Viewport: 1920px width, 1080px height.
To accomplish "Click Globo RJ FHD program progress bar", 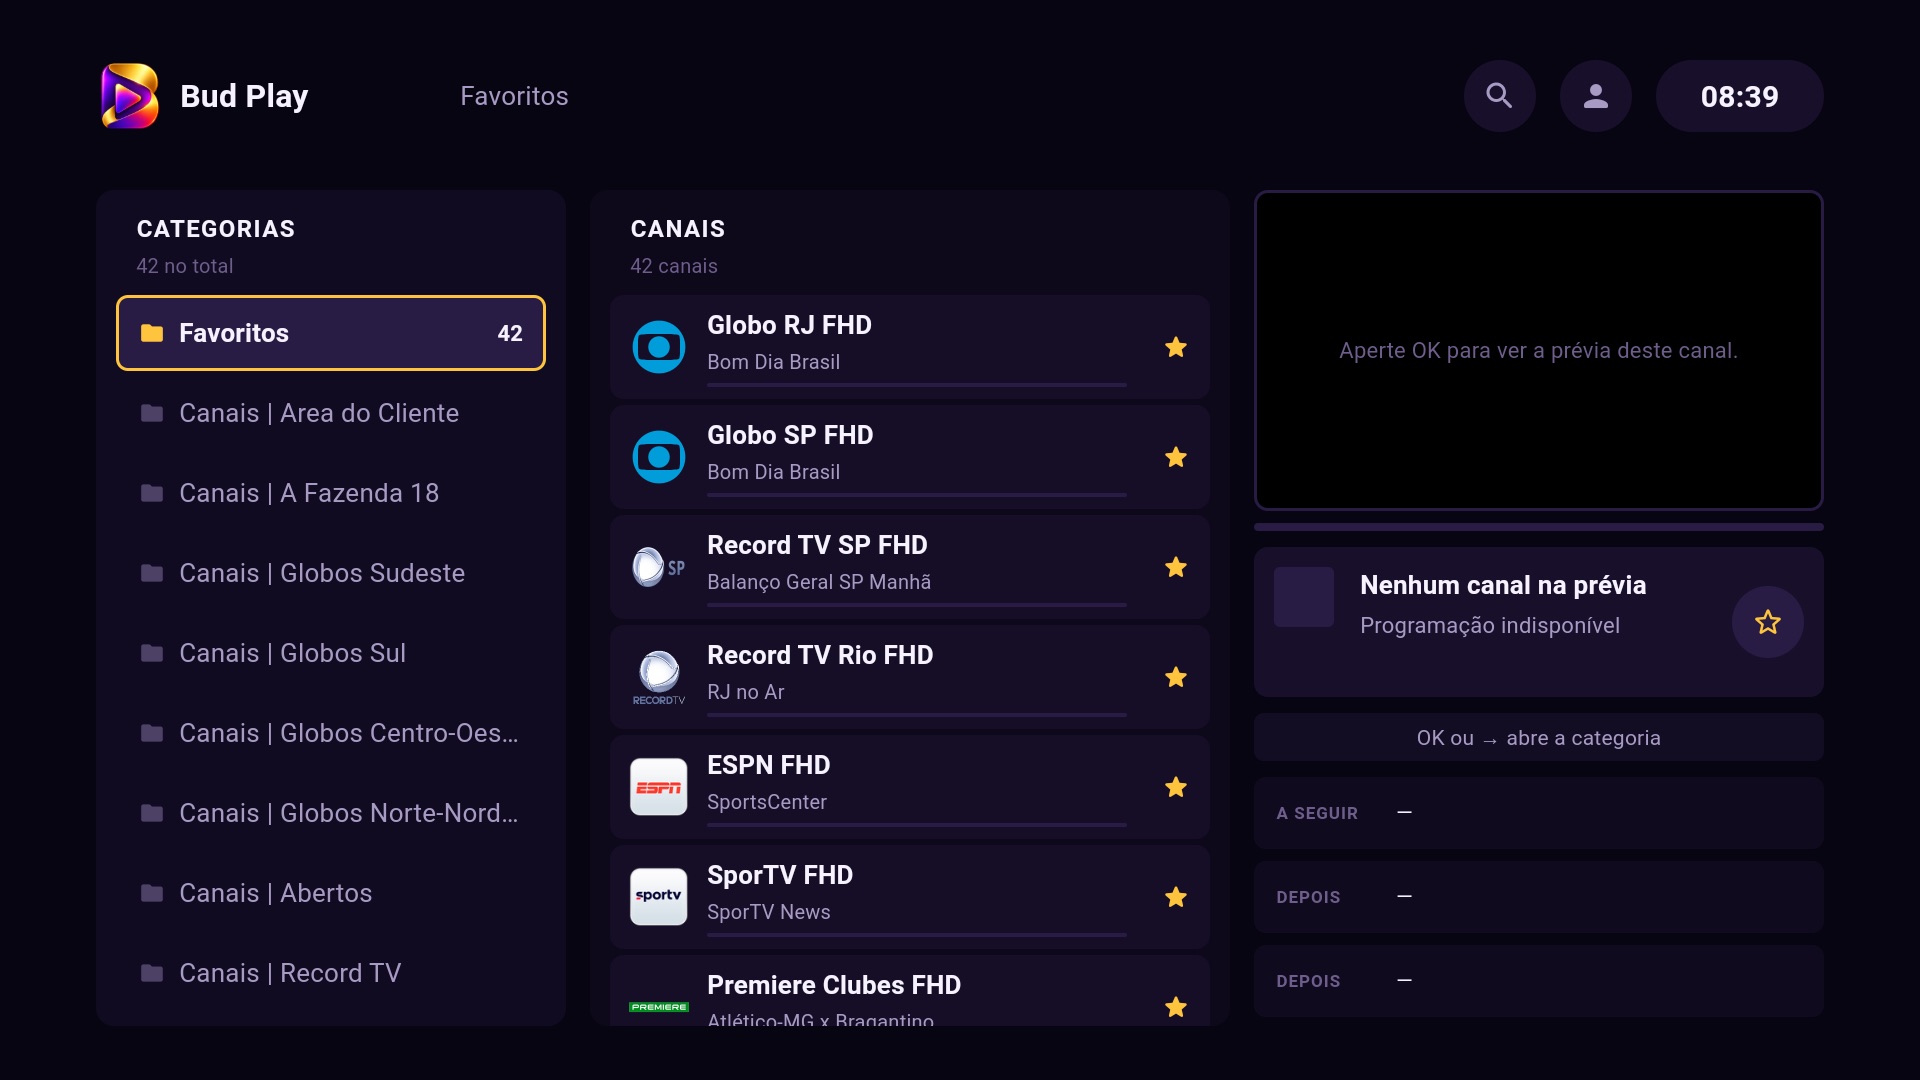I will click(x=917, y=385).
